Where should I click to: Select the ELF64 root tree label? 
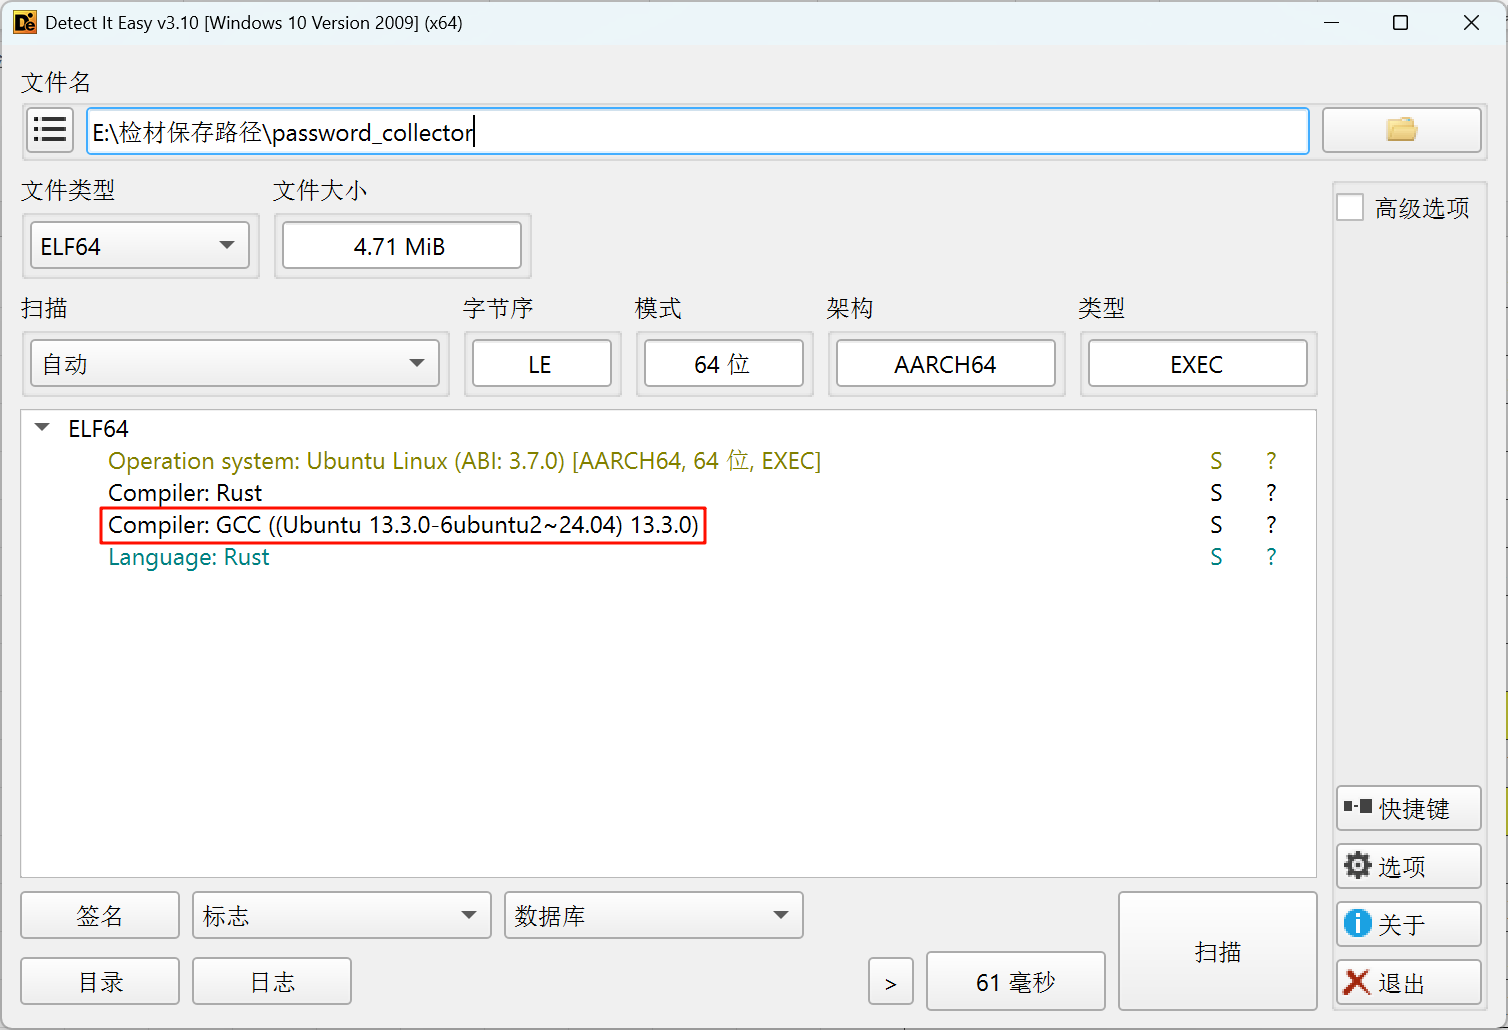98,429
